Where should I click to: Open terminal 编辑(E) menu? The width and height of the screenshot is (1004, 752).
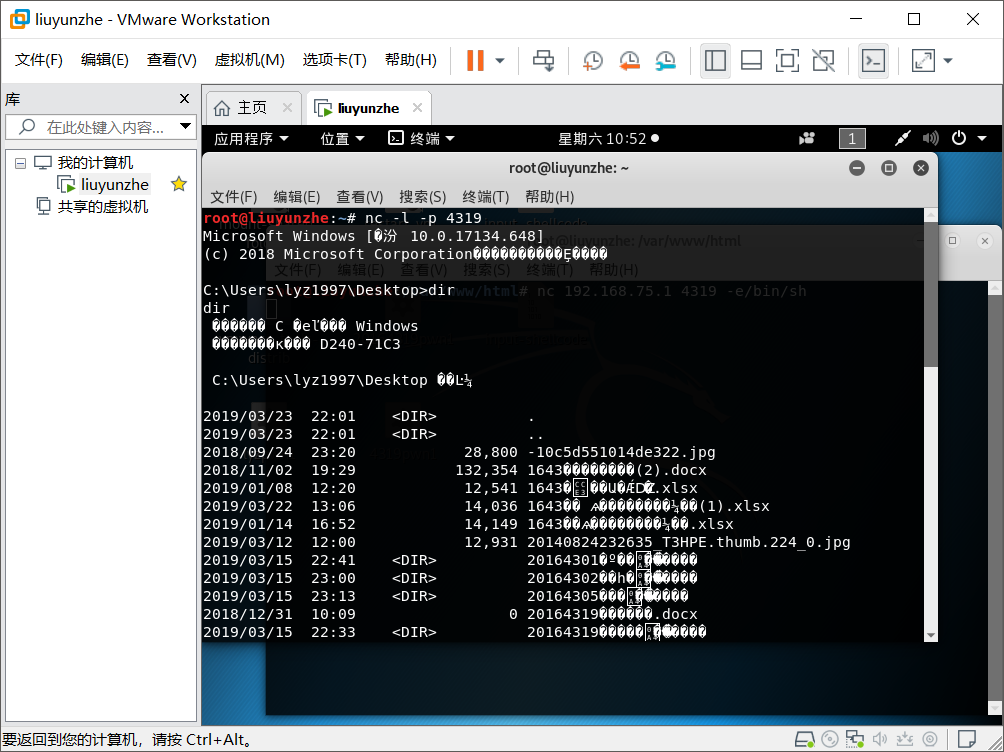pyautogui.click(x=296, y=197)
